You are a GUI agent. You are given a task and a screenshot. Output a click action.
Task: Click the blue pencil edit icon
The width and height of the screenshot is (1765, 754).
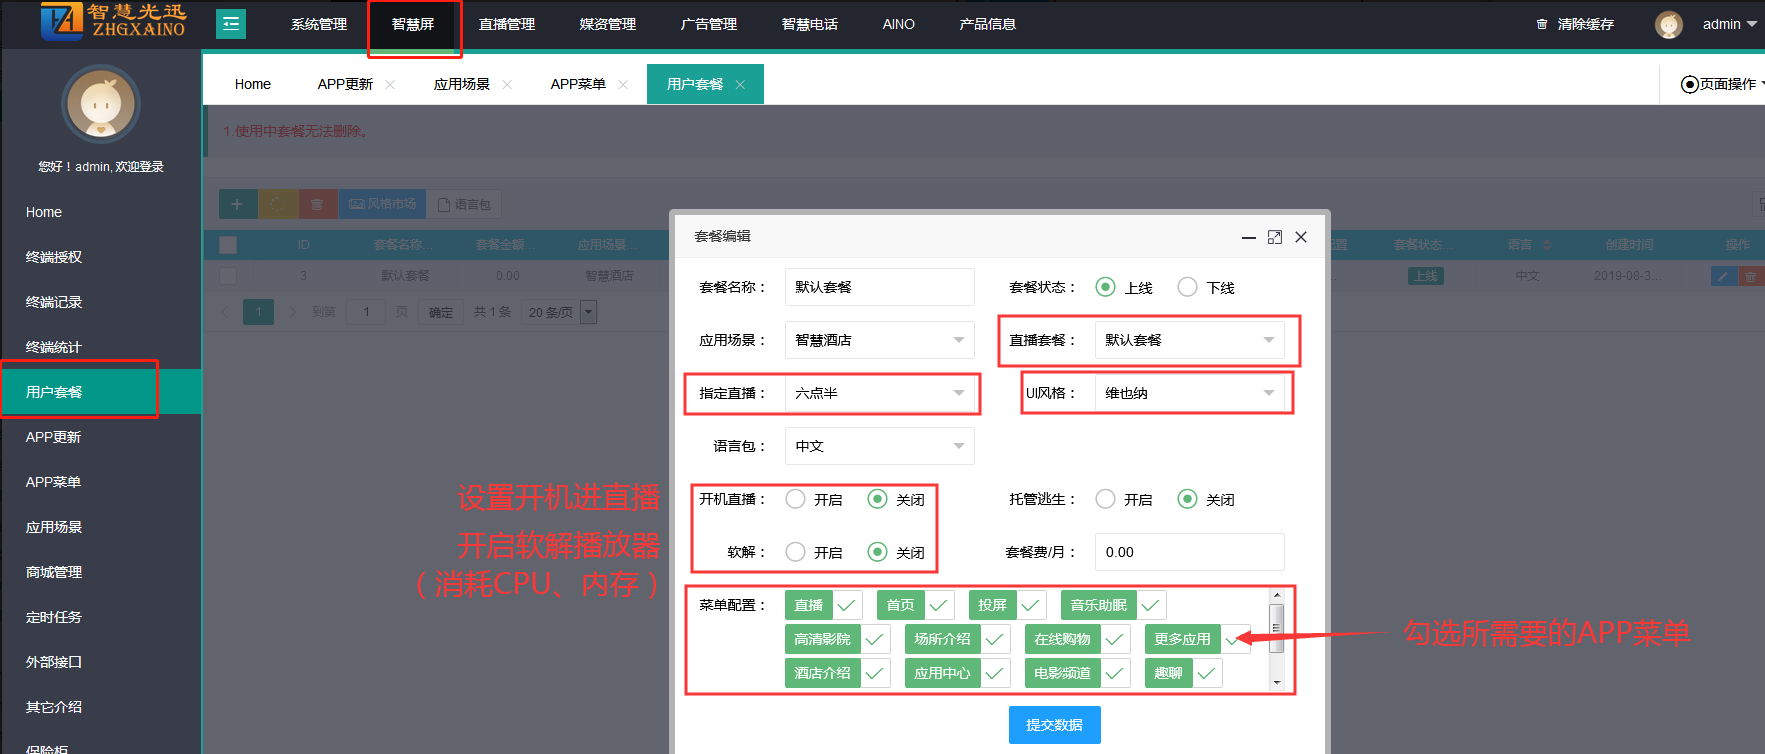[1723, 276]
